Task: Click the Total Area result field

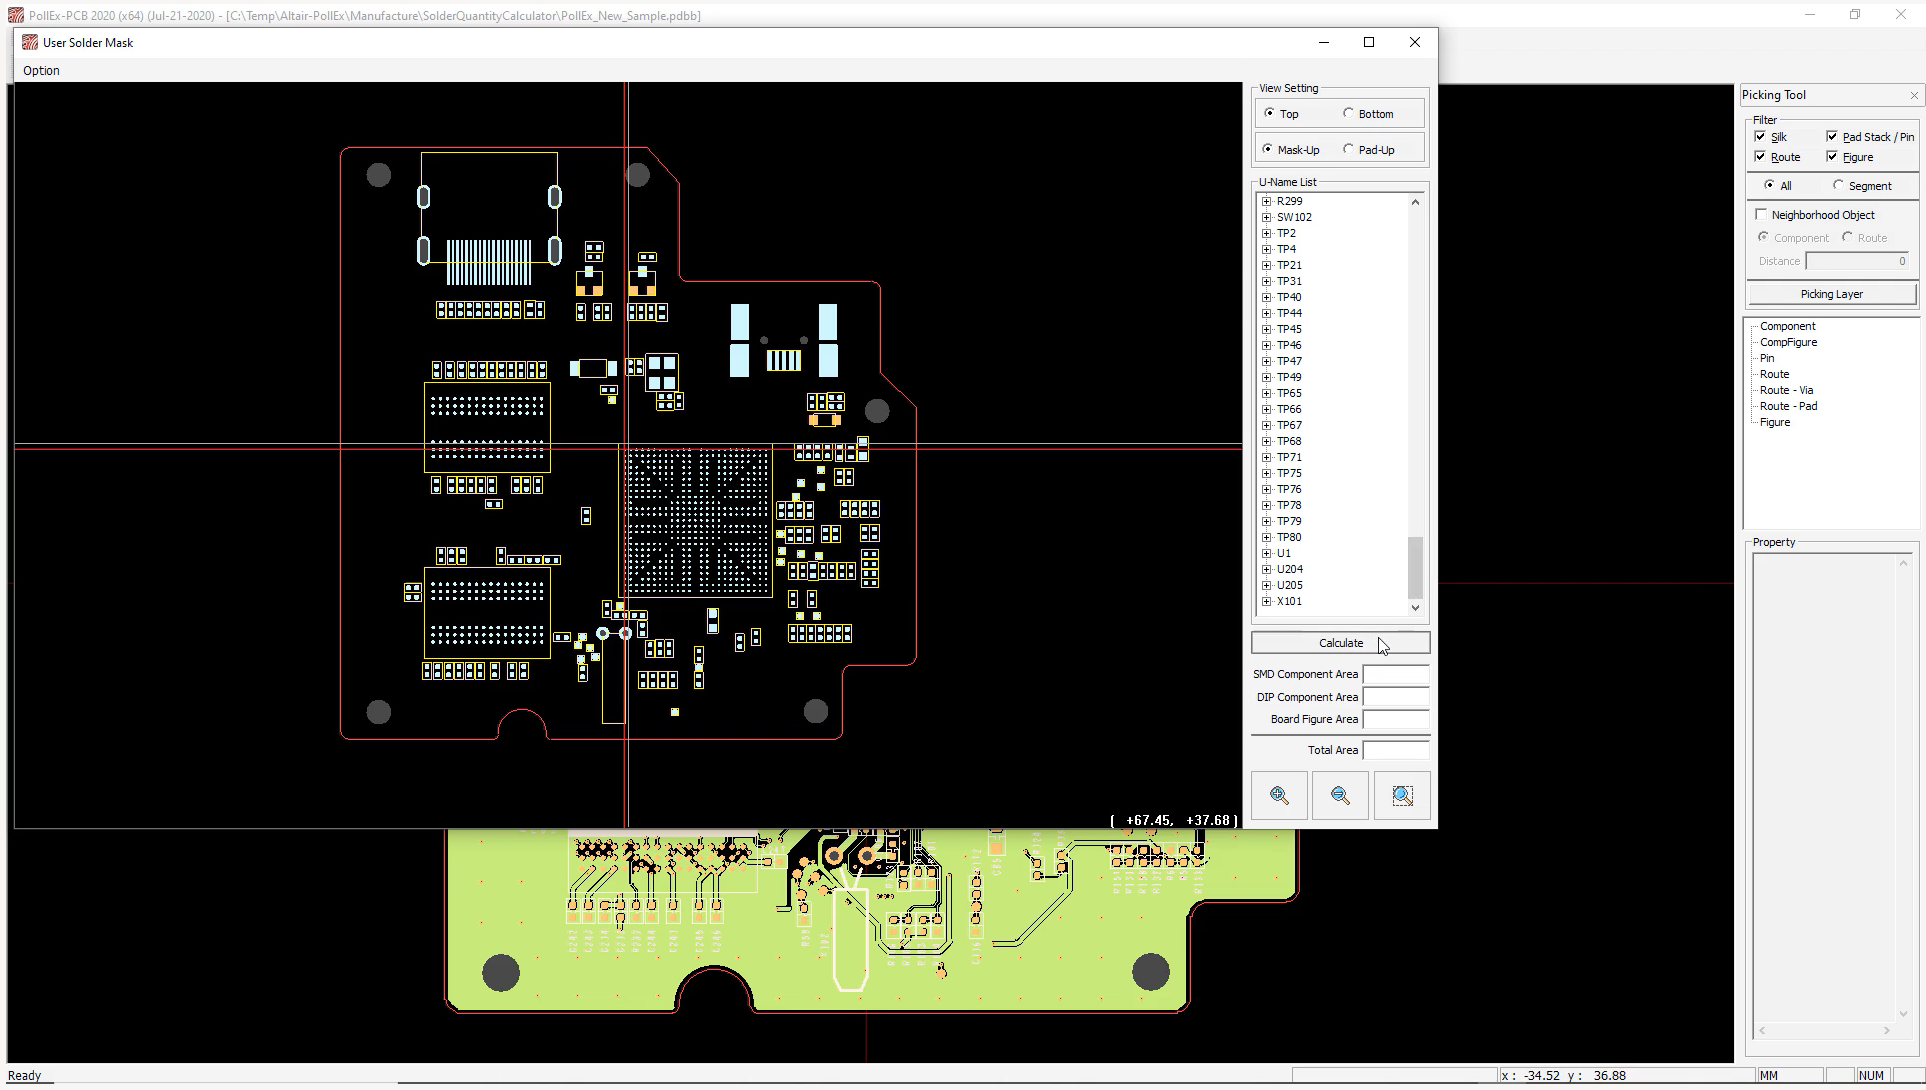Action: (1395, 750)
